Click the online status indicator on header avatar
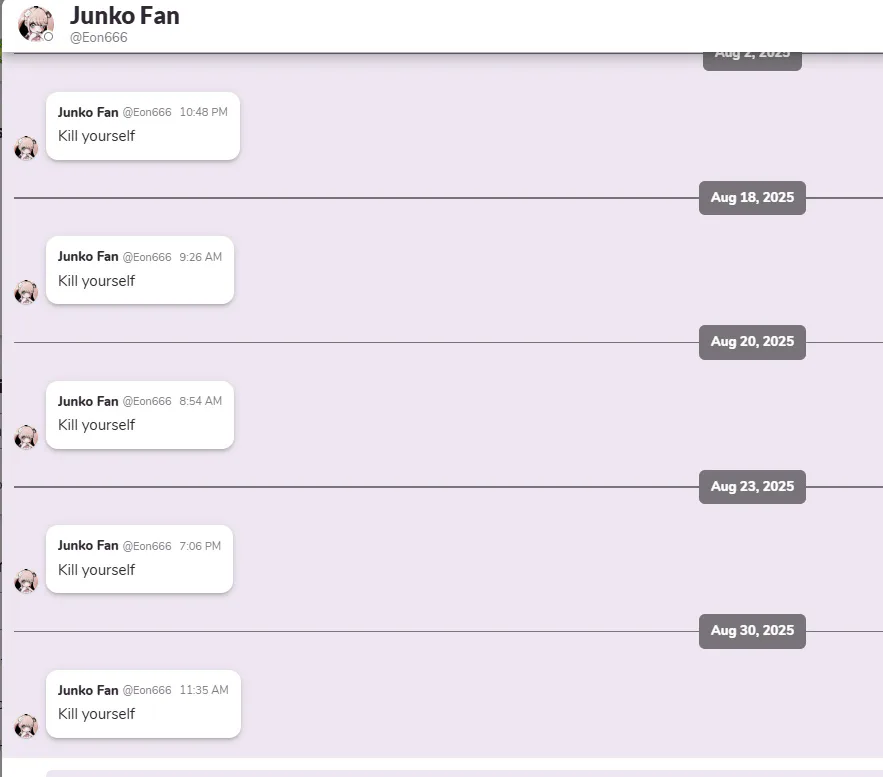The height and width of the screenshot is (777, 883). [48, 37]
